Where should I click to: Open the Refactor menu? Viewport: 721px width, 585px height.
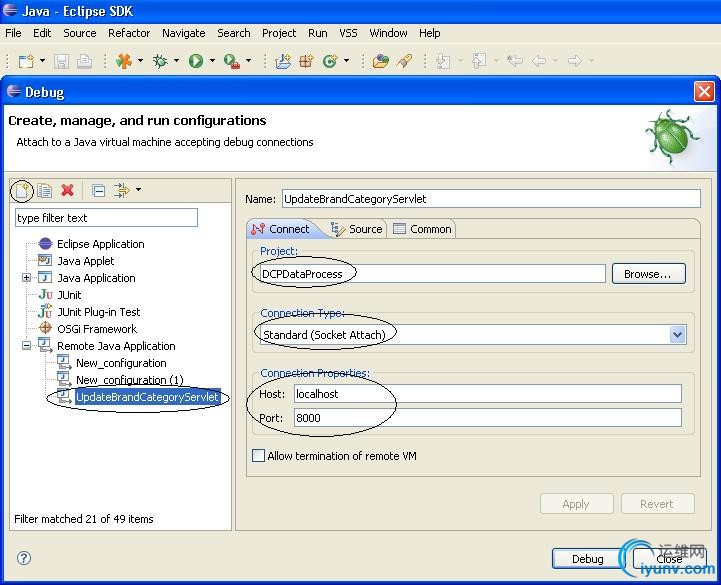click(x=129, y=33)
